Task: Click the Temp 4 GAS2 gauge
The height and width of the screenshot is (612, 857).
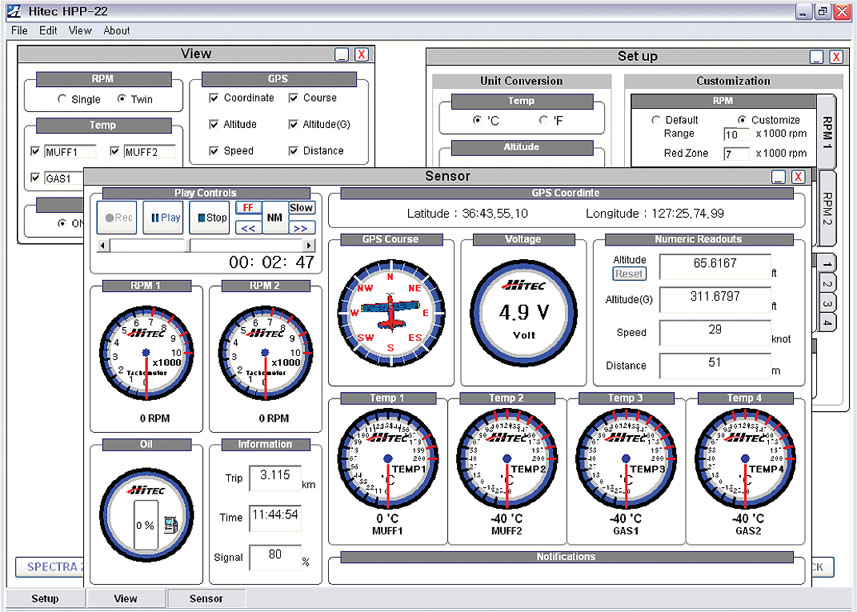Action: pyautogui.click(x=745, y=459)
